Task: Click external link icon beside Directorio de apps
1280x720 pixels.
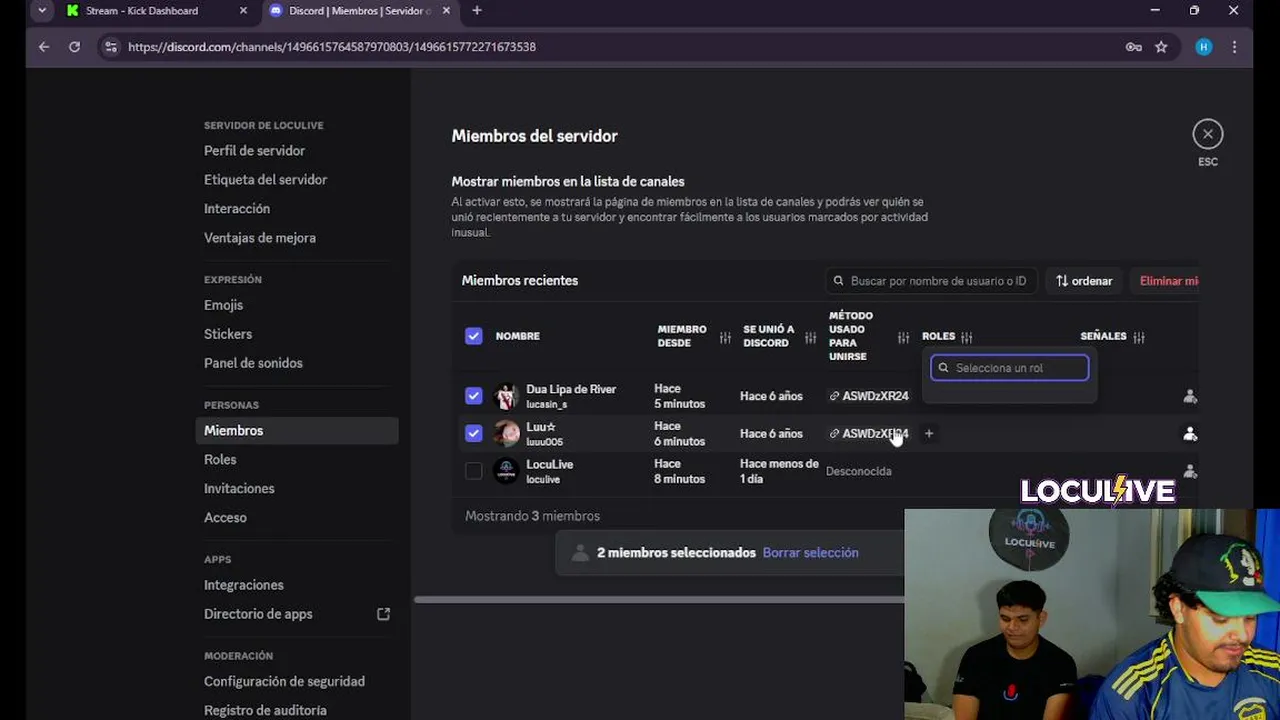Action: [x=383, y=614]
